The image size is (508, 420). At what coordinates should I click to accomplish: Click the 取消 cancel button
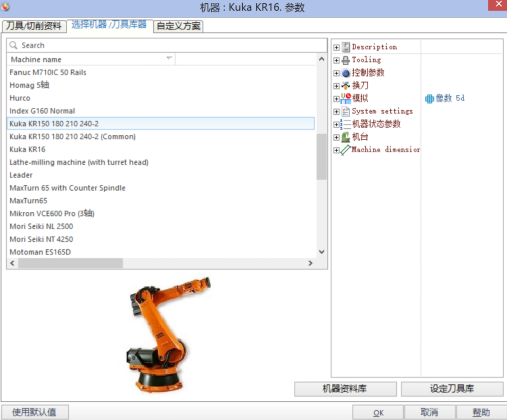coord(429,413)
